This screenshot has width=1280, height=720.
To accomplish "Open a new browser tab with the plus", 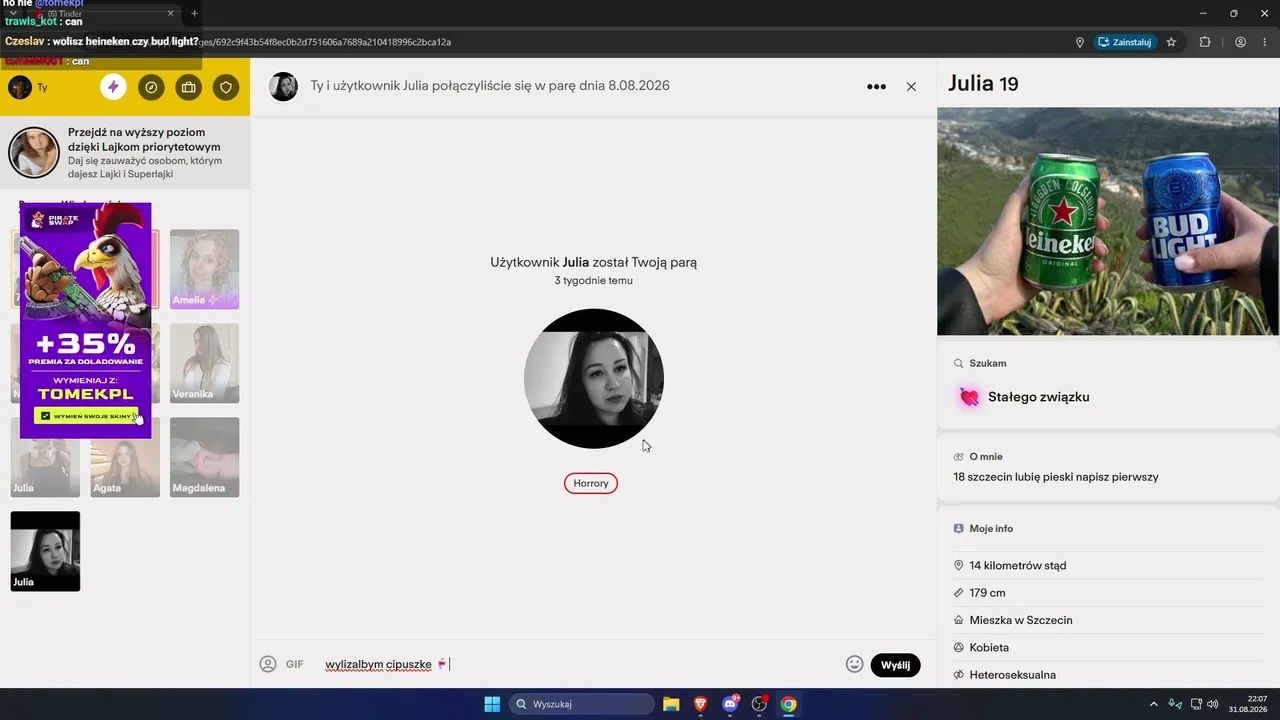I will coord(194,13).
